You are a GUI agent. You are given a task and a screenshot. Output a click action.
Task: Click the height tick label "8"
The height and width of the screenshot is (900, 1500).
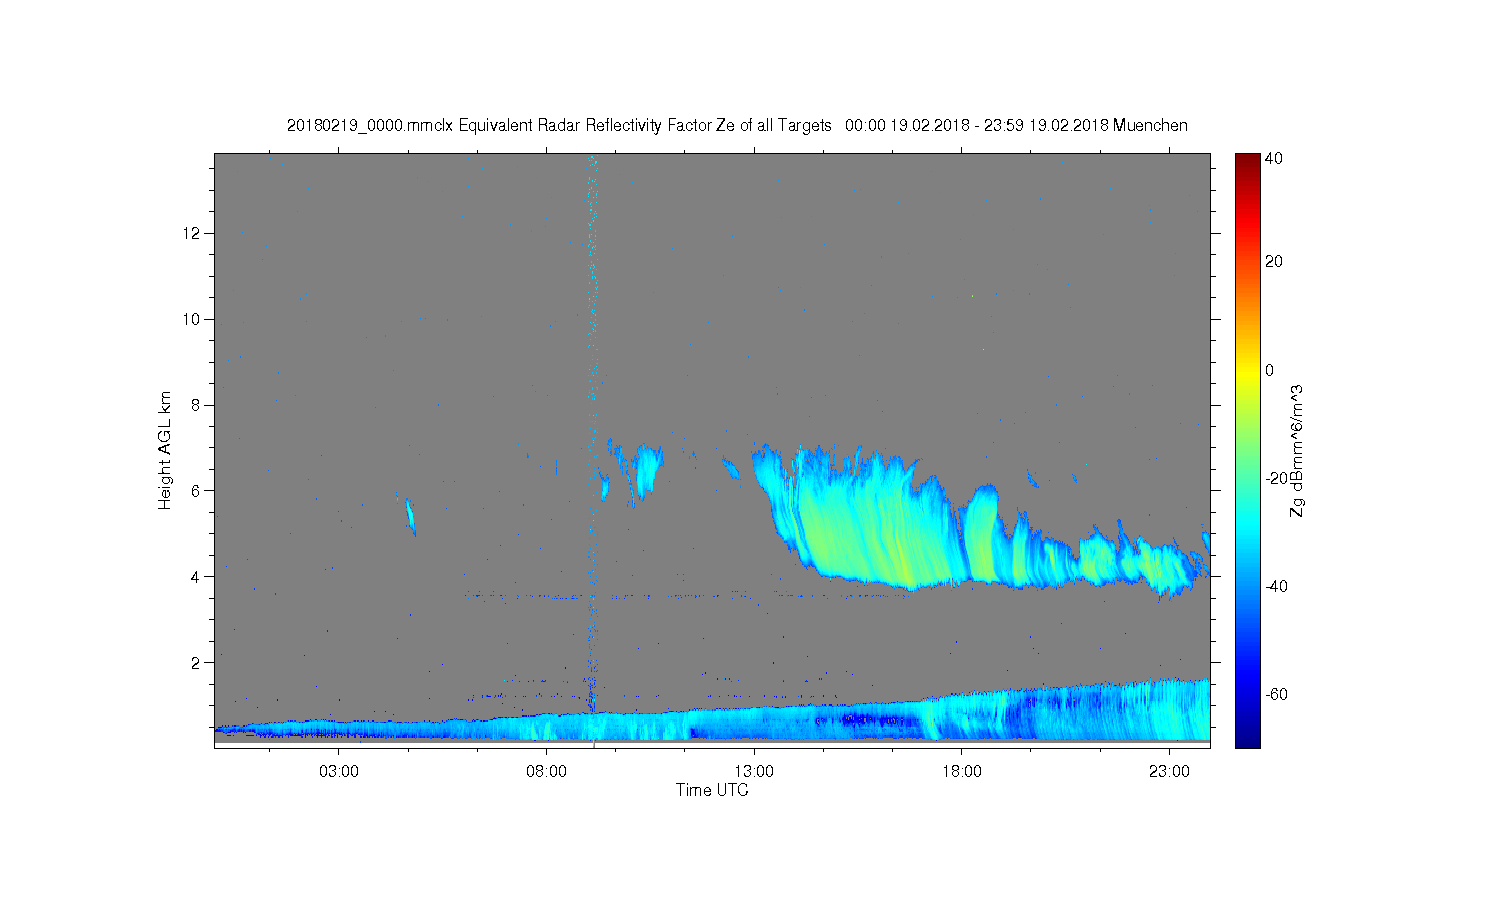197,405
